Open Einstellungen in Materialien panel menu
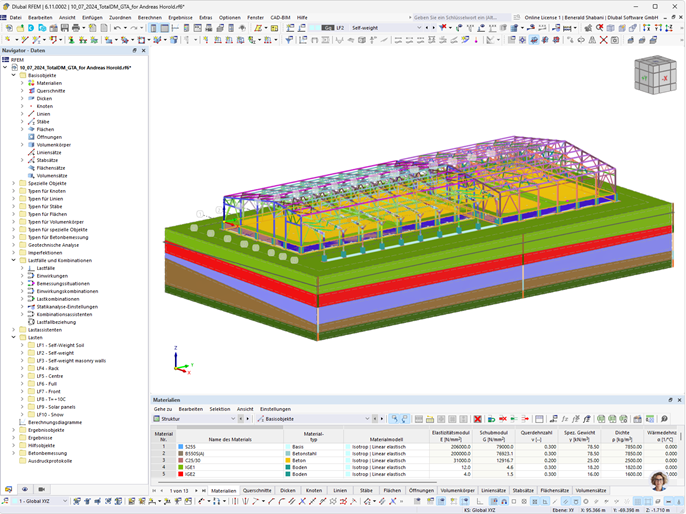 275,409
